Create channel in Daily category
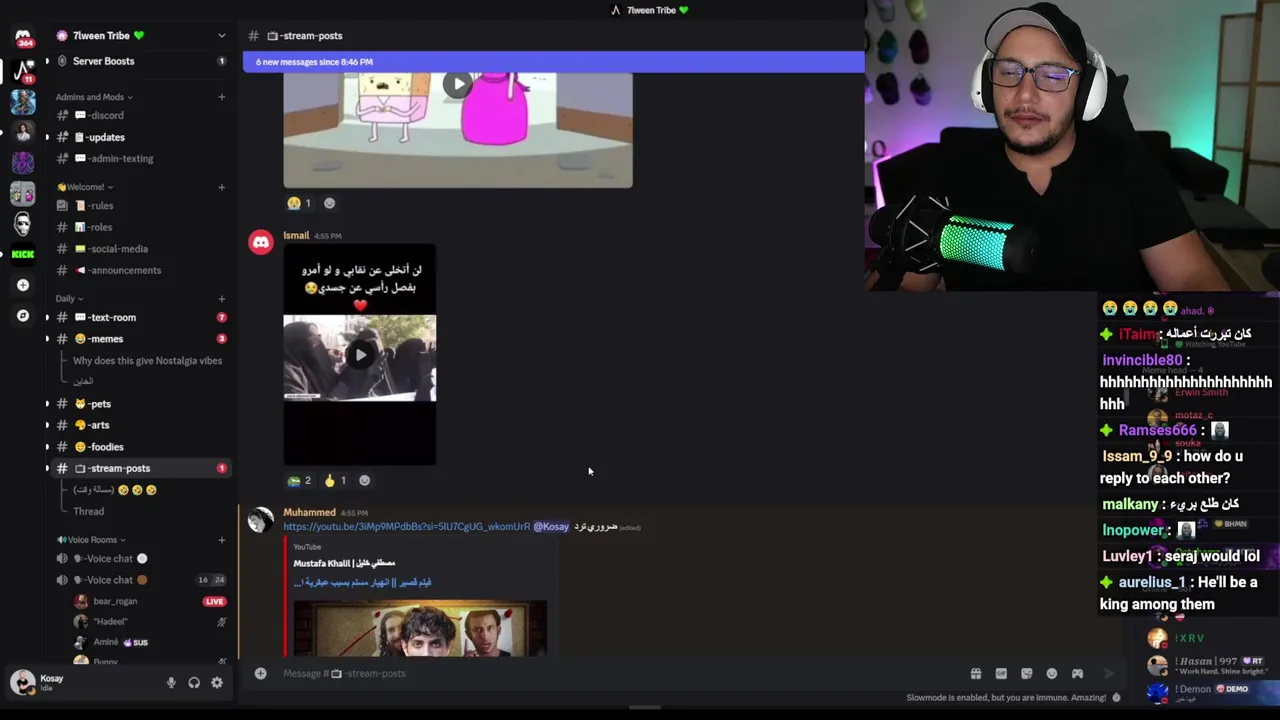Image resolution: width=1280 pixels, height=720 pixels. [x=221, y=298]
